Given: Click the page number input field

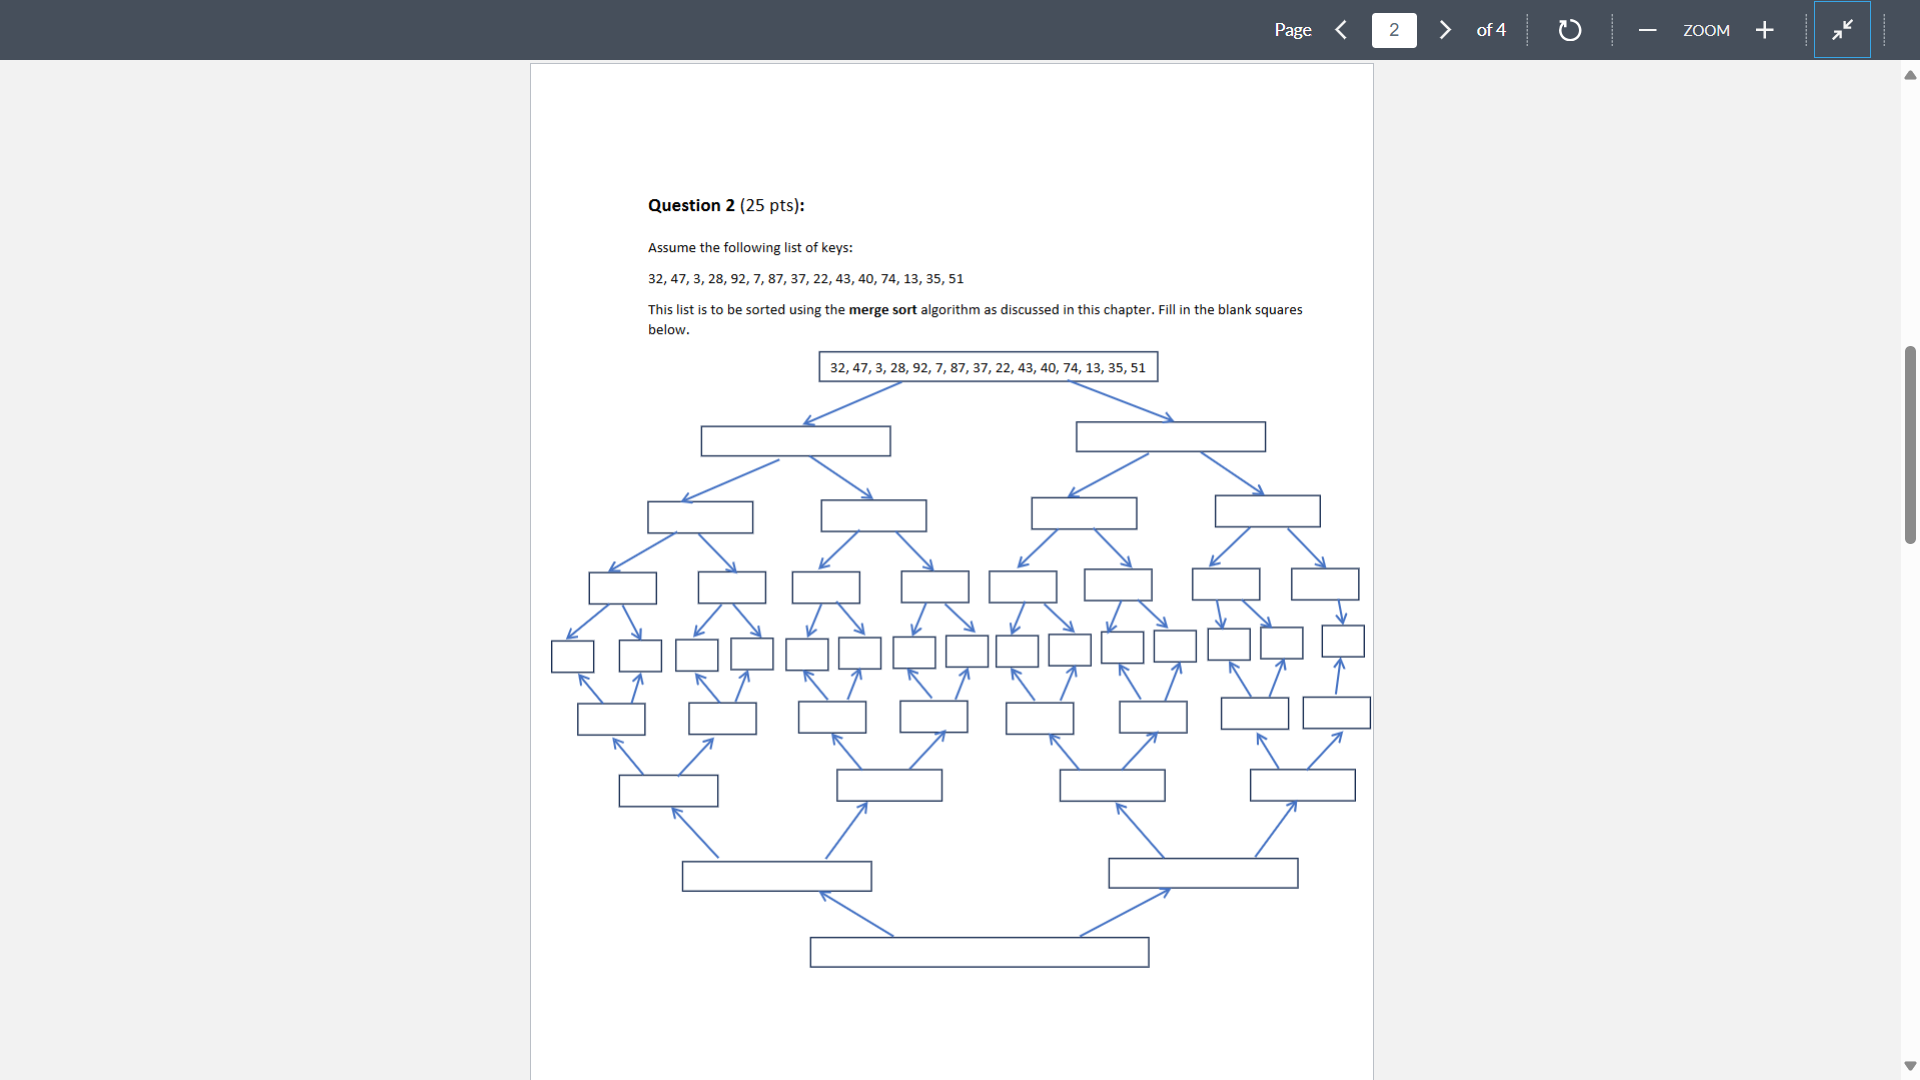Looking at the screenshot, I should pos(1394,30).
